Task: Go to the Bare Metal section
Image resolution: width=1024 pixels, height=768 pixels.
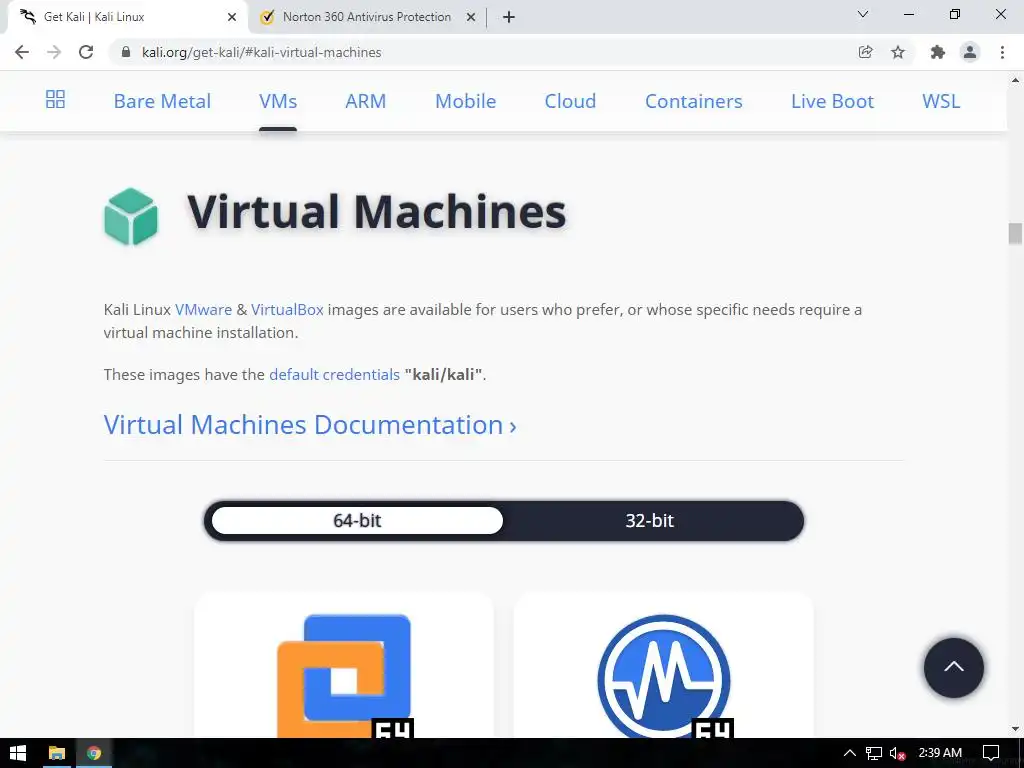Action: click(x=162, y=101)
